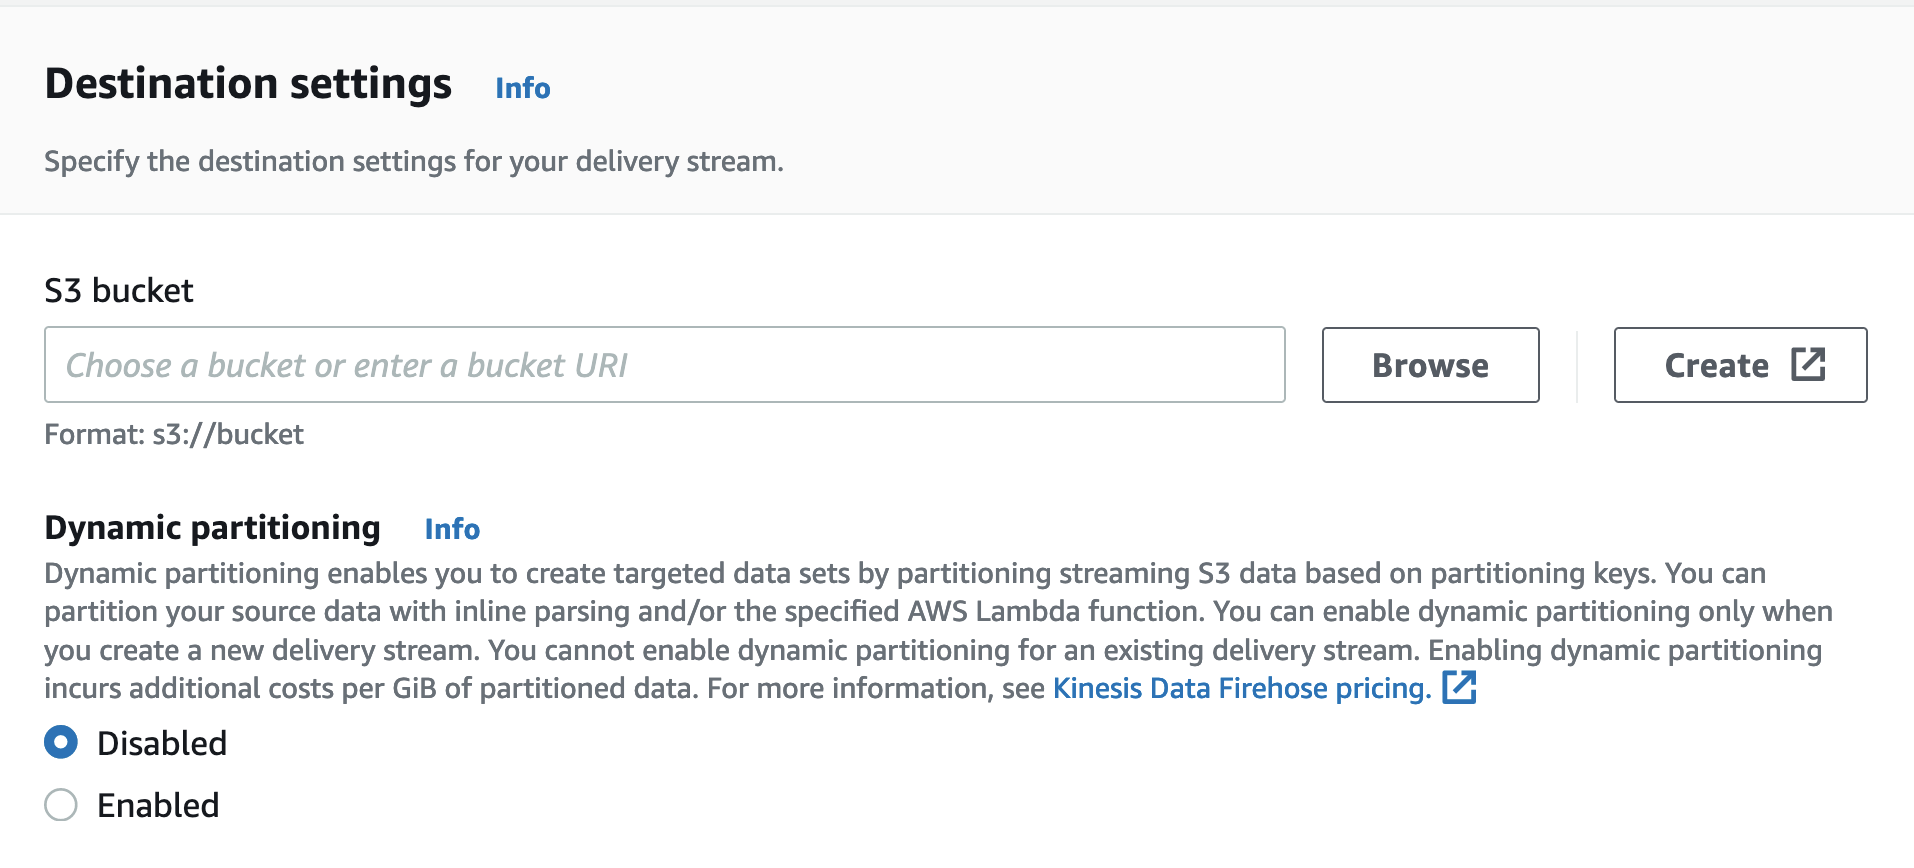Select the Enabled radio button

point(61,804)
